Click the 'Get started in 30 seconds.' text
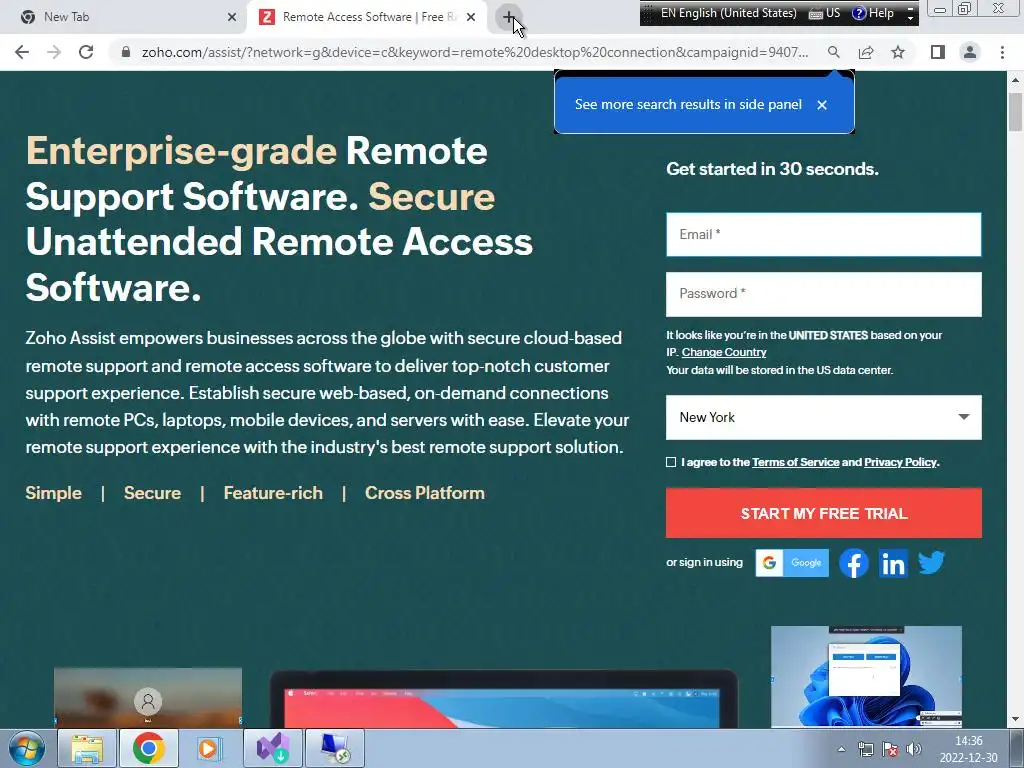 click(772, 169)
